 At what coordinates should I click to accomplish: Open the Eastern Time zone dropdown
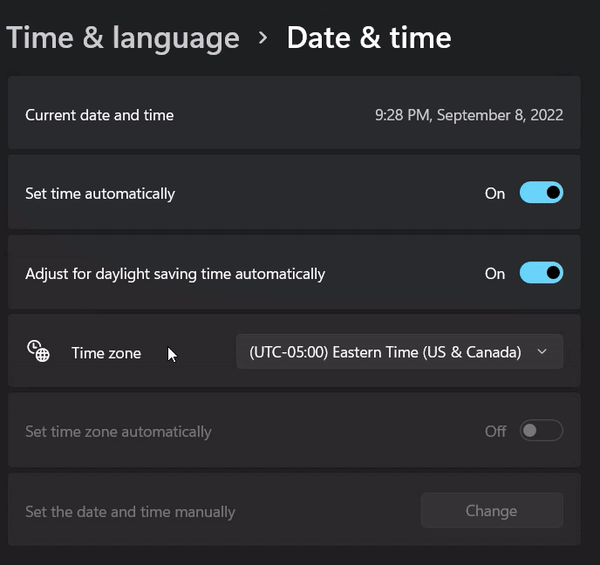pyautogui.click(x=399, y=352)
